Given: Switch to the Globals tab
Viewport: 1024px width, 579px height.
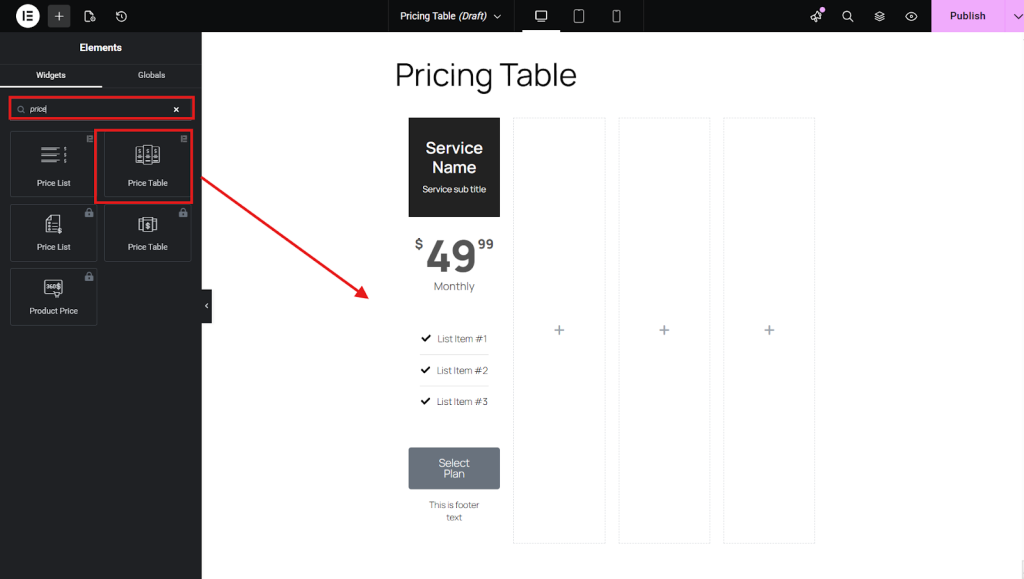Looking at the screenshot, I should (151, 75).
